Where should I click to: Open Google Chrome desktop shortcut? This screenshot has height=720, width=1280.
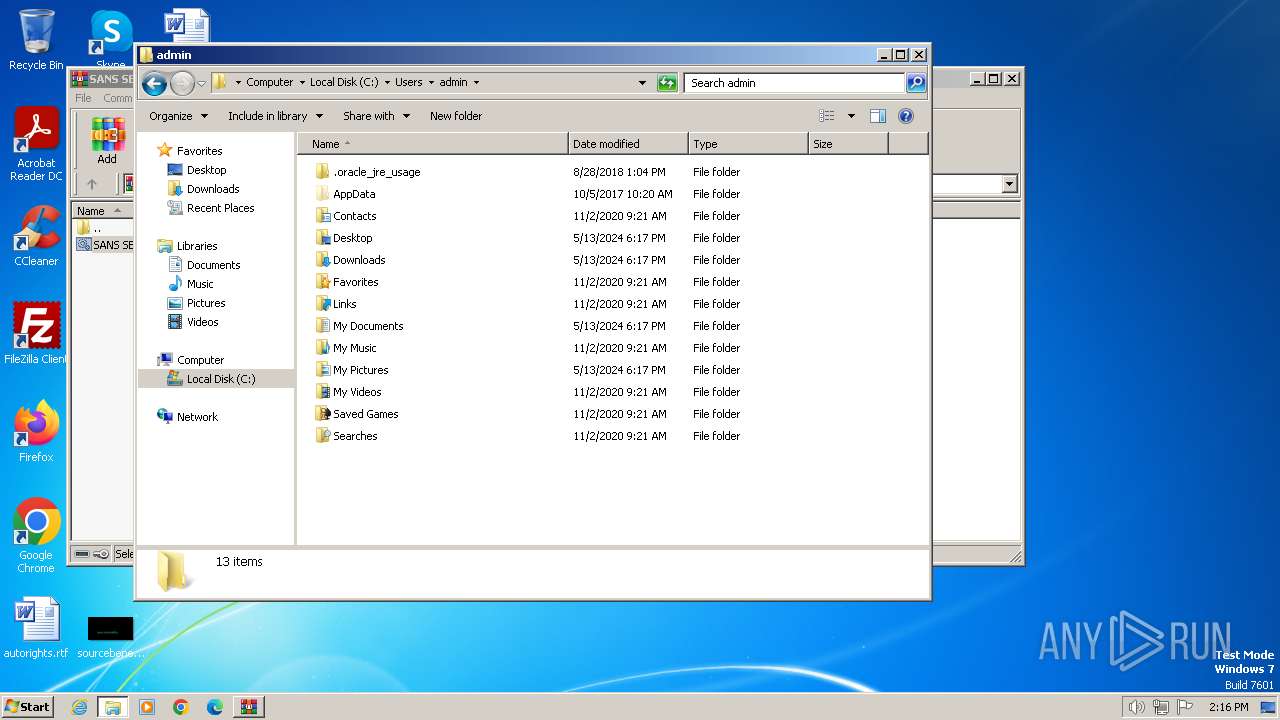point(36,536)
